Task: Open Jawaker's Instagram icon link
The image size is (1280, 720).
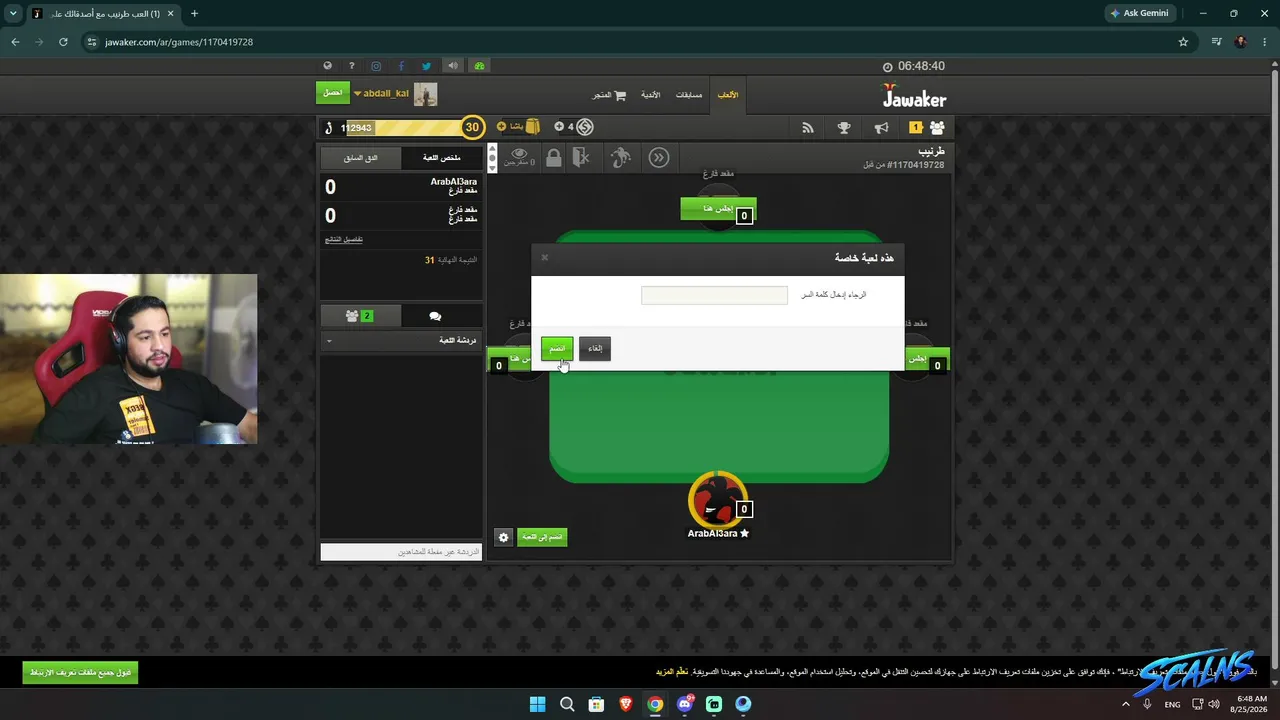Action: [x=376, y=66]
